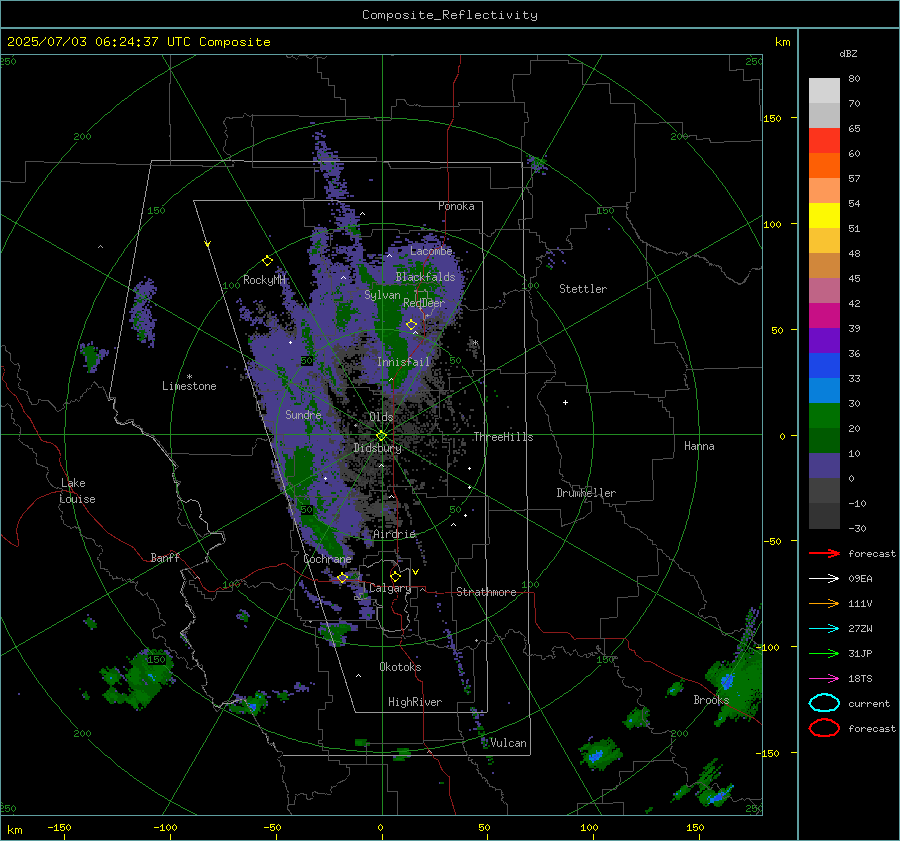Click the Ponoka label
This screenshot has width=900, height=841.
456,206
